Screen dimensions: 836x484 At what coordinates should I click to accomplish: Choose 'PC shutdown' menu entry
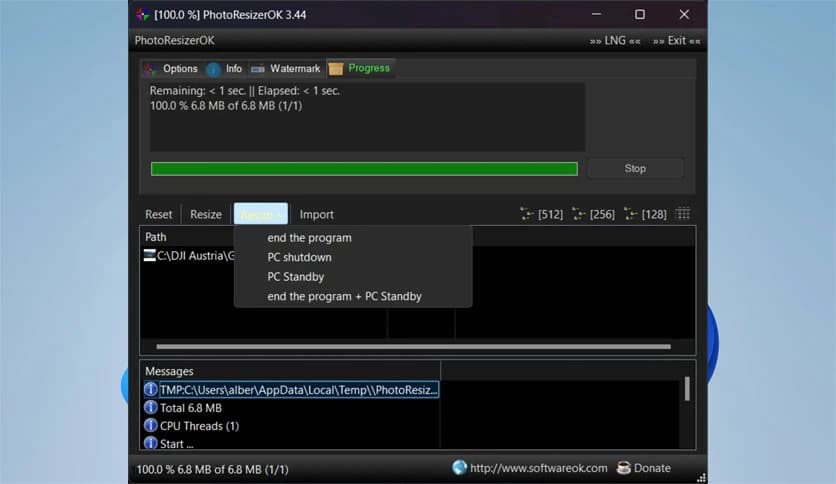[299, 257]
